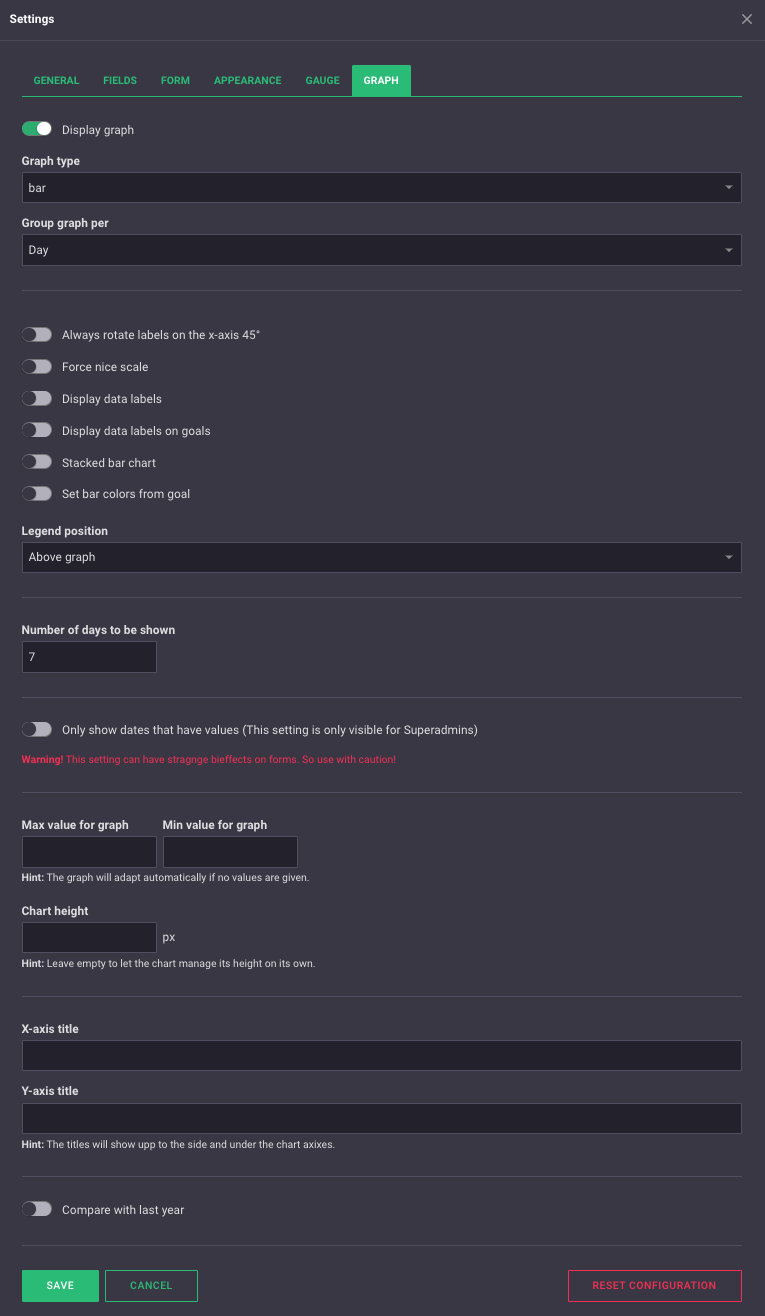Toggle Display data labels on goals

(37, 430)
